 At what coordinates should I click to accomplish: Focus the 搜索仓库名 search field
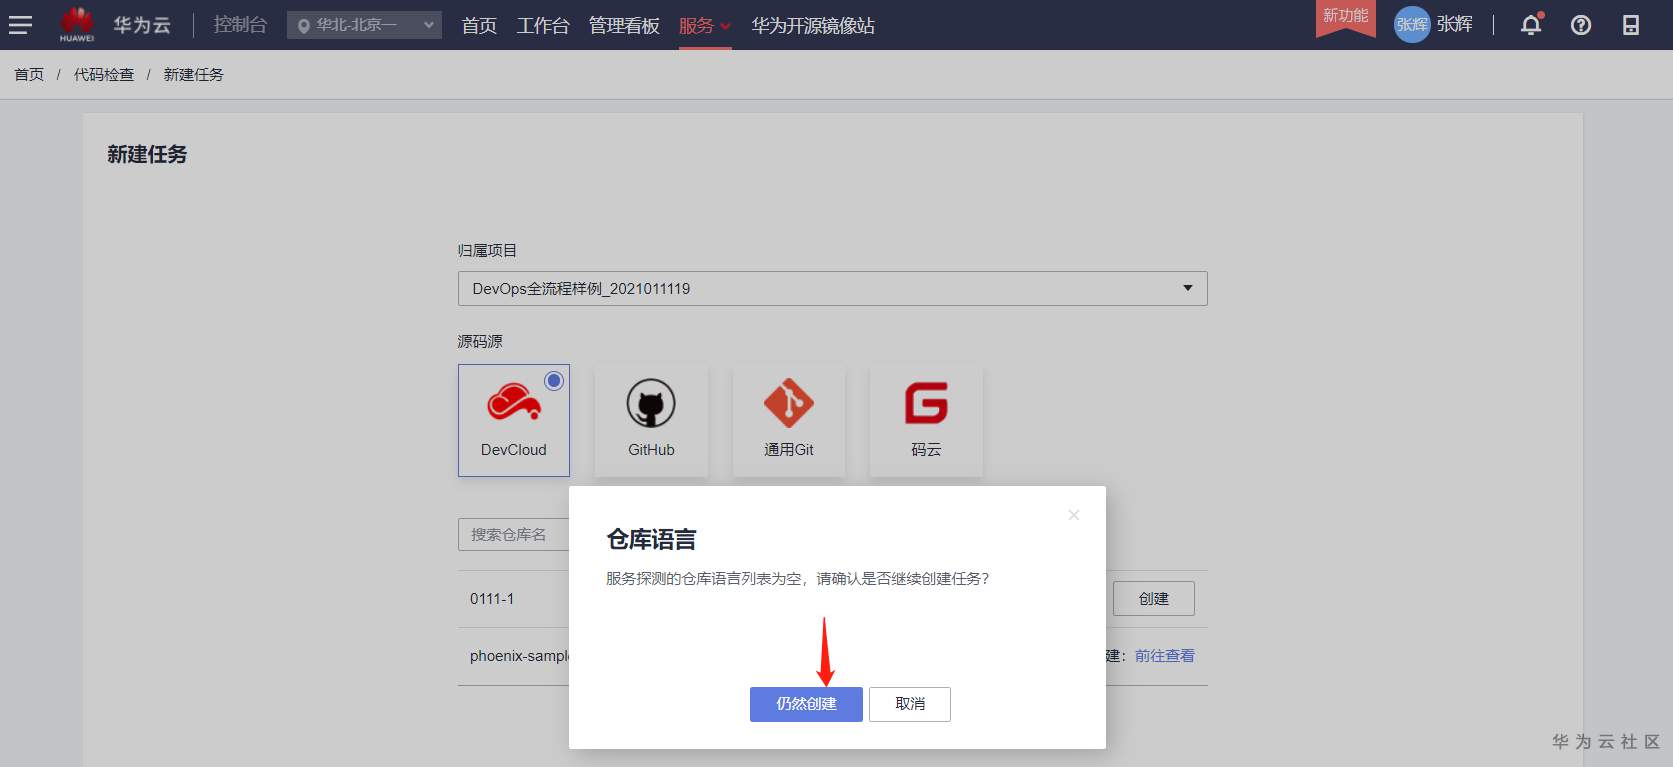tap(514, 534)
